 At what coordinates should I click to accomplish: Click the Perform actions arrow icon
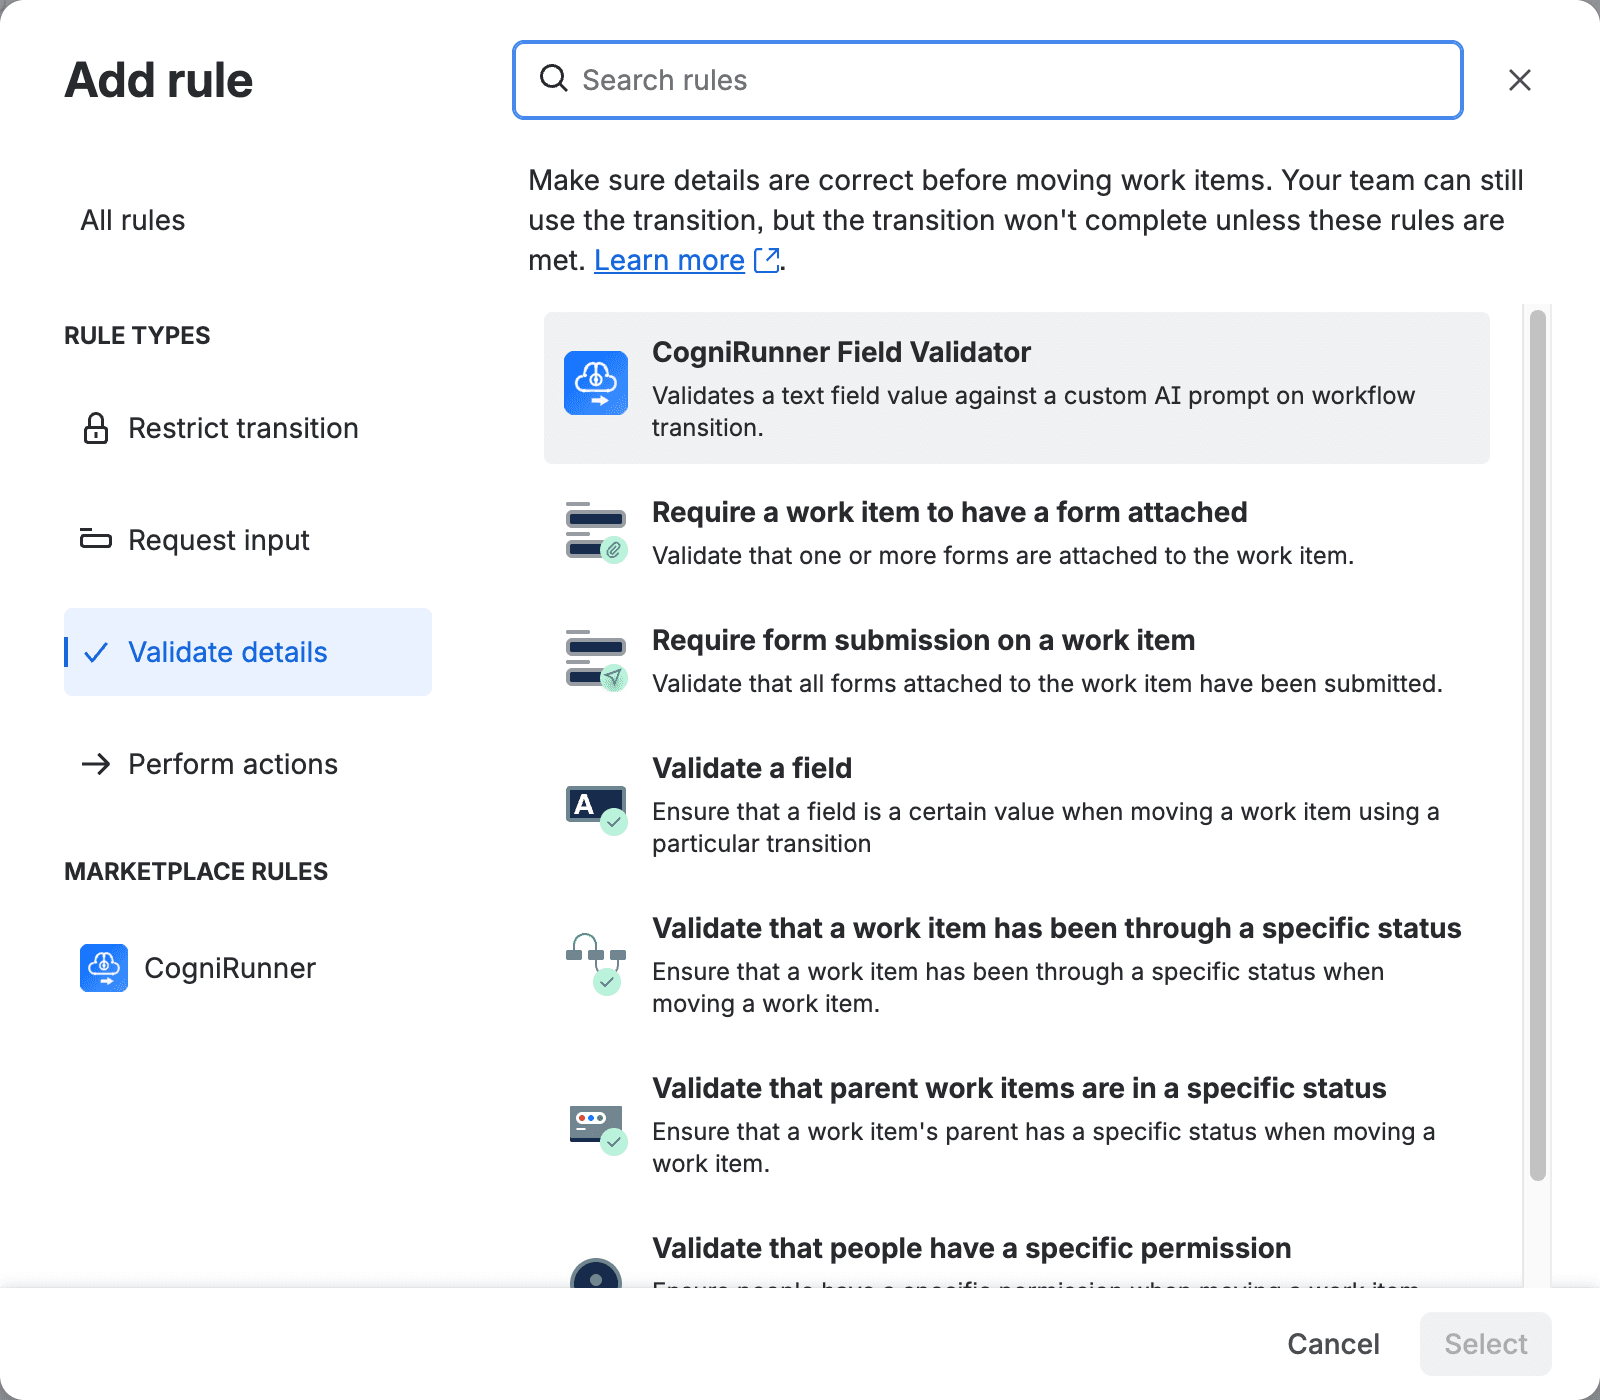pos(96,764)
